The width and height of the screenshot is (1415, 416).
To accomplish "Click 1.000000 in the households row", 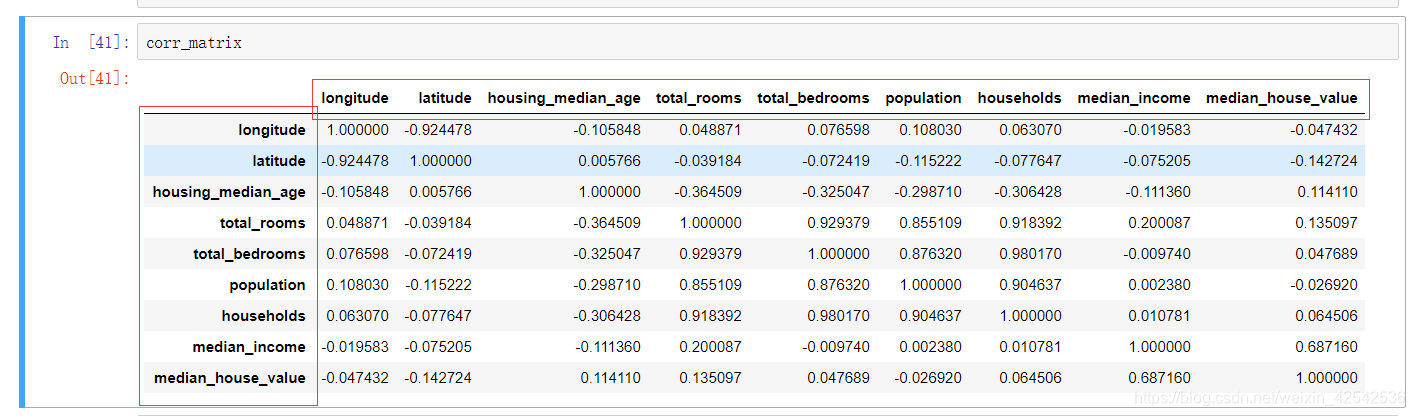I will pyautogui.click(x=1031, y=316).
